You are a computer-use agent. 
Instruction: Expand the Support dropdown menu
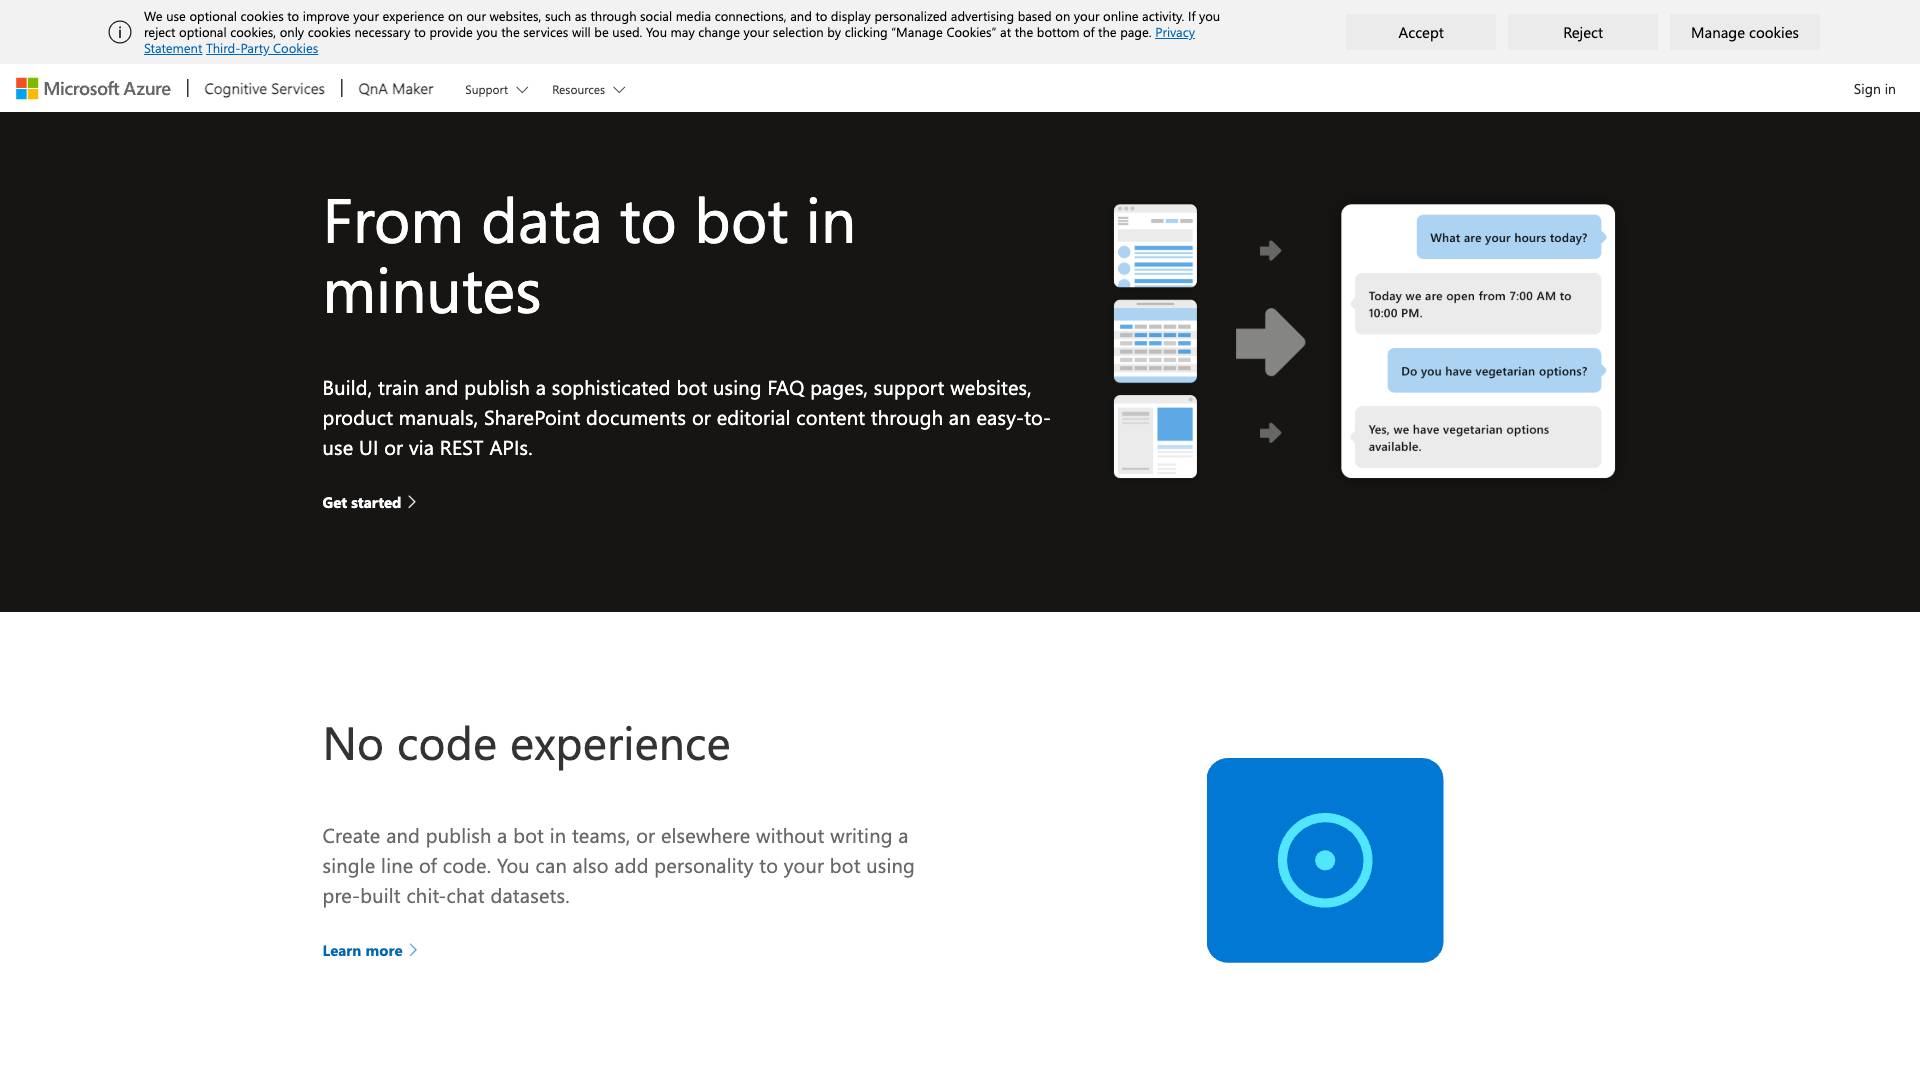pyautogui.click(x=496, y=90)
